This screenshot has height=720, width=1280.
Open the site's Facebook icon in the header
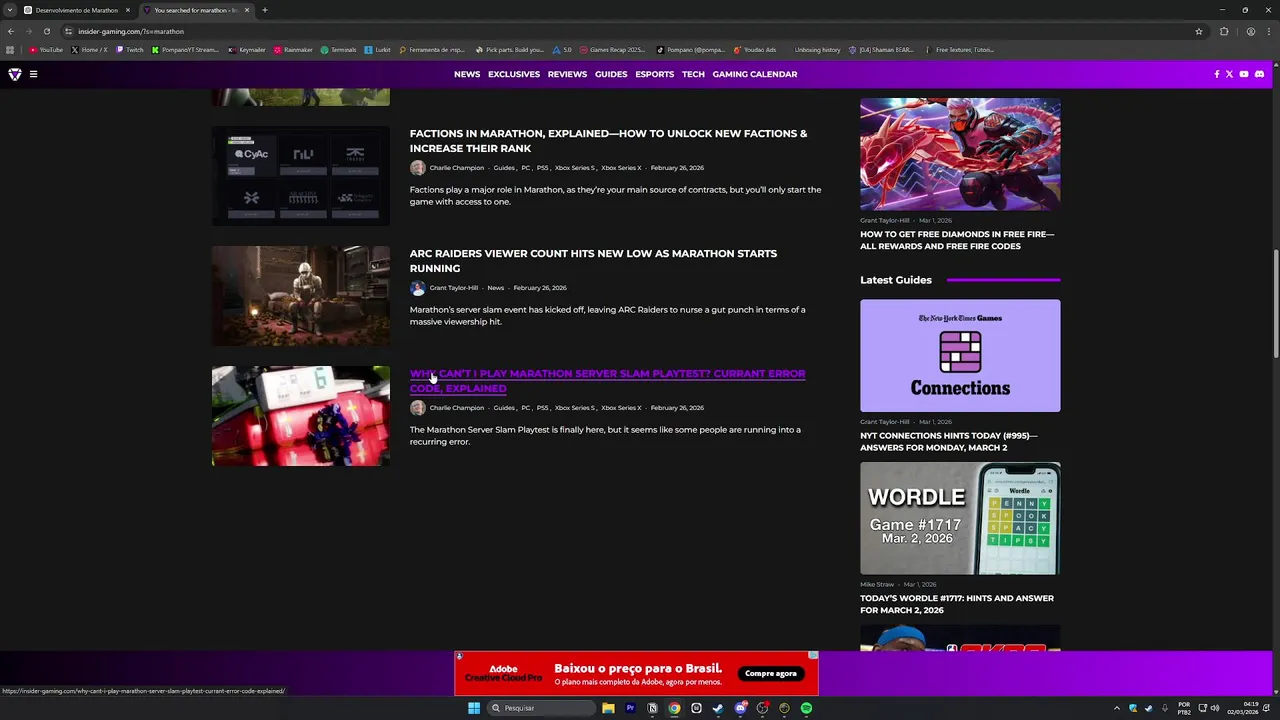(1217, 74)
